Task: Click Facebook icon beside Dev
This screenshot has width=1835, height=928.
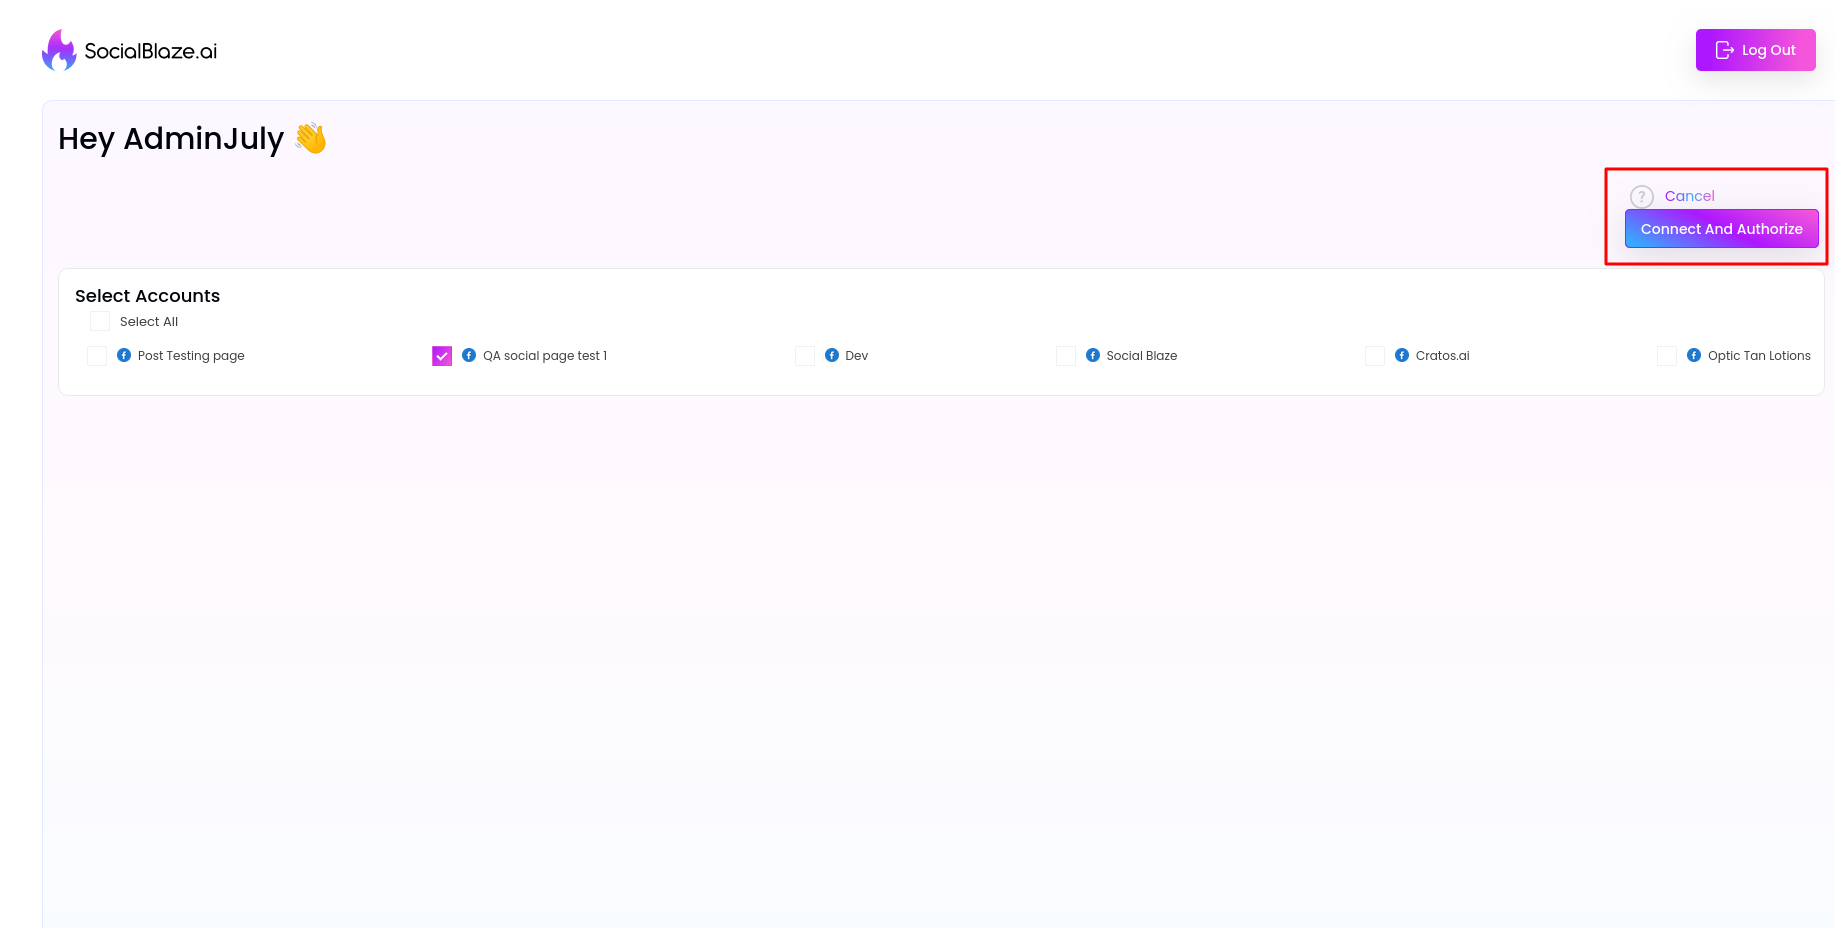Action: click(832, 355)
